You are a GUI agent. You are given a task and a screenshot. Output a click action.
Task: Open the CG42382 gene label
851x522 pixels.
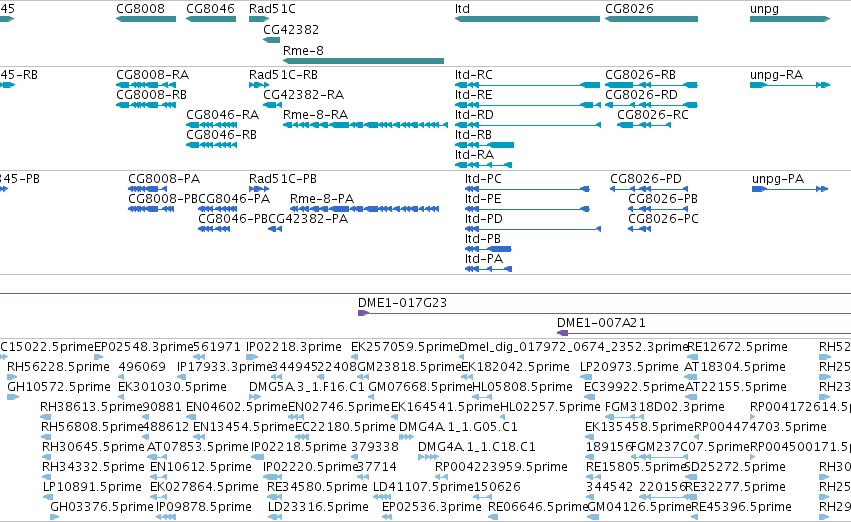[291, 29]
